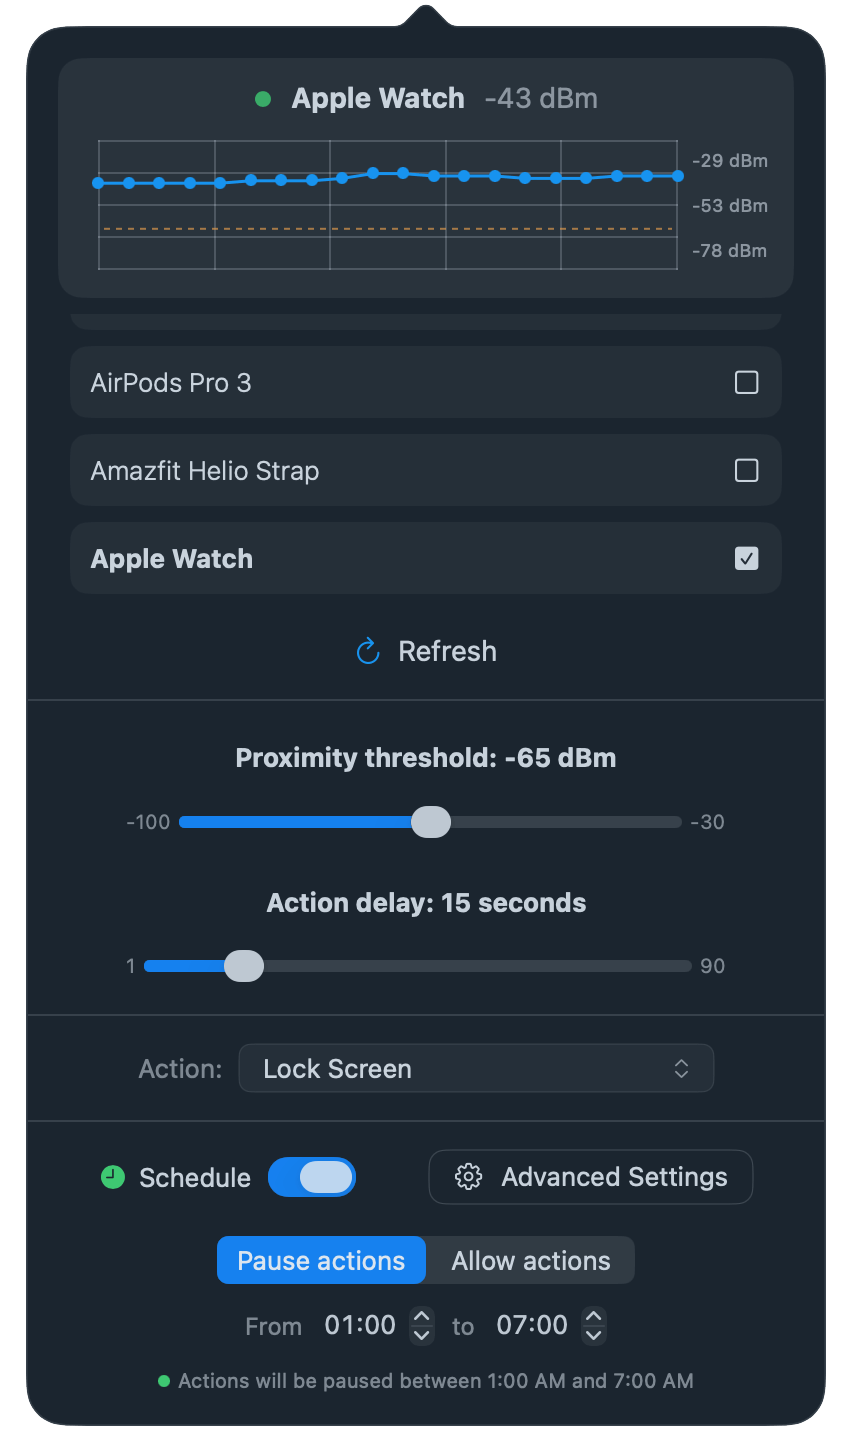Click the gear icon in Advanced Settings
Screen dimensions: 852x1452
(468, 1177)
